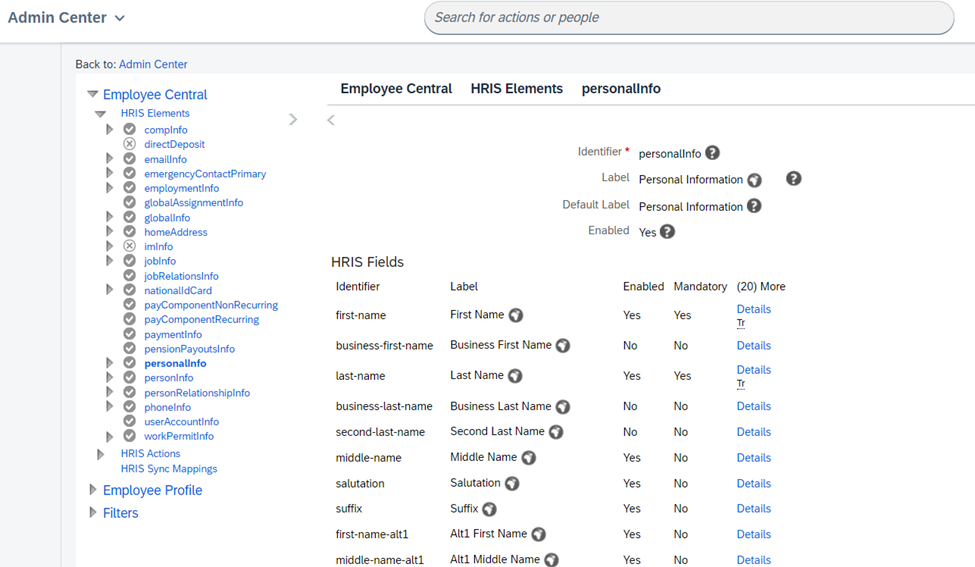975x567 pixels.
Task: Open translation globe beside Label Personal Information
Action: pos(754,180)
